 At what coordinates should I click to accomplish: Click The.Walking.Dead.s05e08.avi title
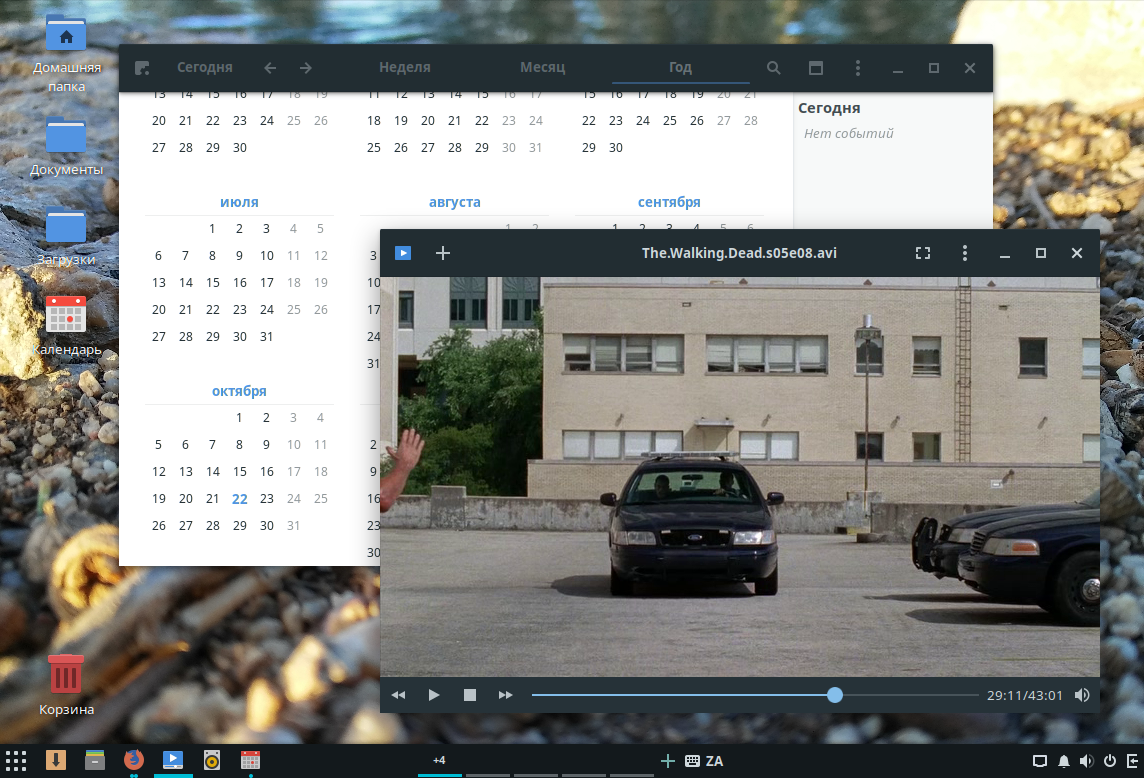click(x=739, y=253)
